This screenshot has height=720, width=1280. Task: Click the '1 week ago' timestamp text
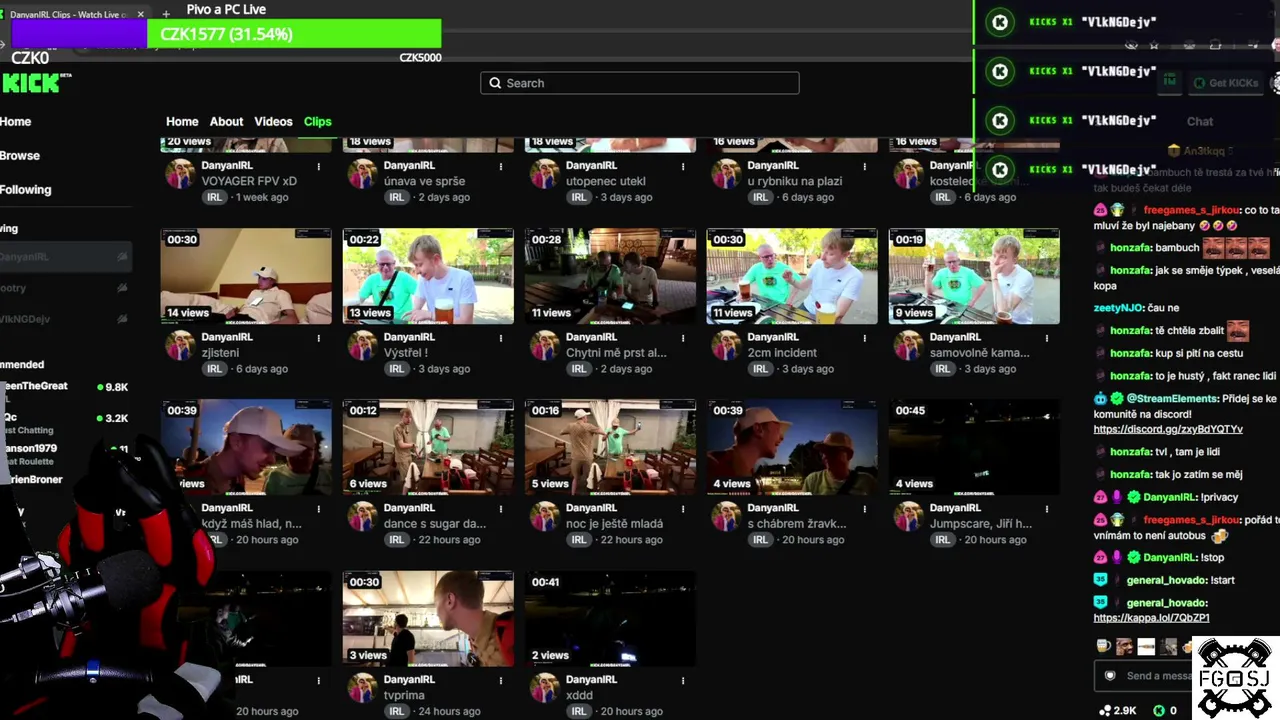tap(262, 197)
